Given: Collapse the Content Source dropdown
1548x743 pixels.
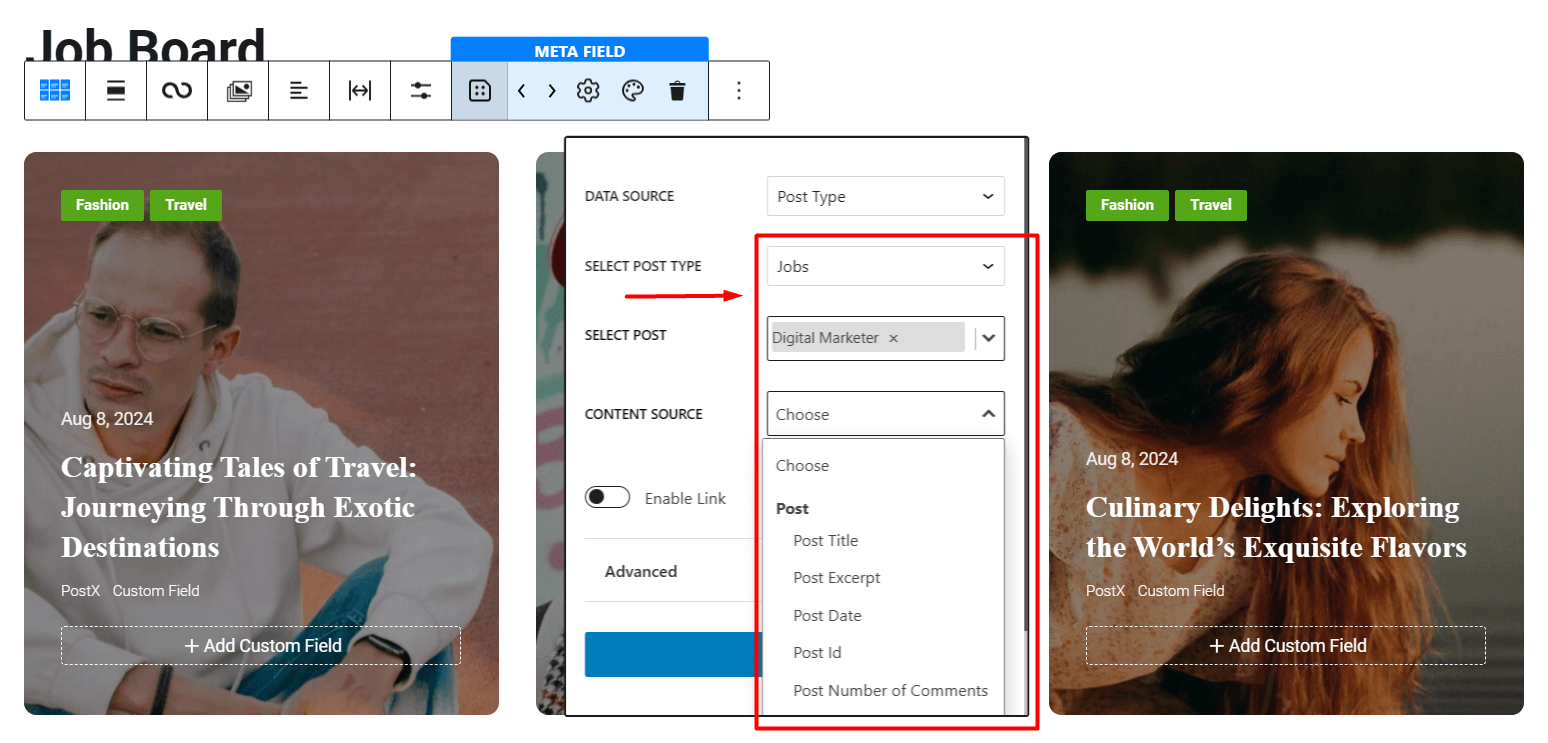Looking at the screenshot, I should 884,413.
